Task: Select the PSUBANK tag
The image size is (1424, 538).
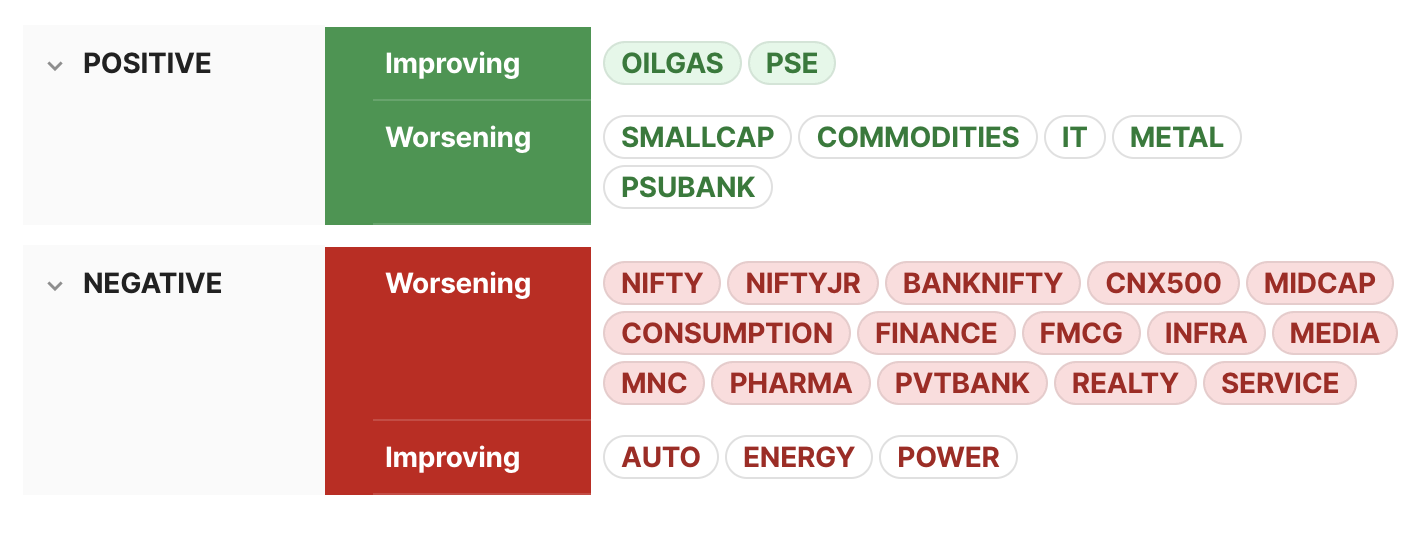Action: pyautogui.click(x=688, y=187)
